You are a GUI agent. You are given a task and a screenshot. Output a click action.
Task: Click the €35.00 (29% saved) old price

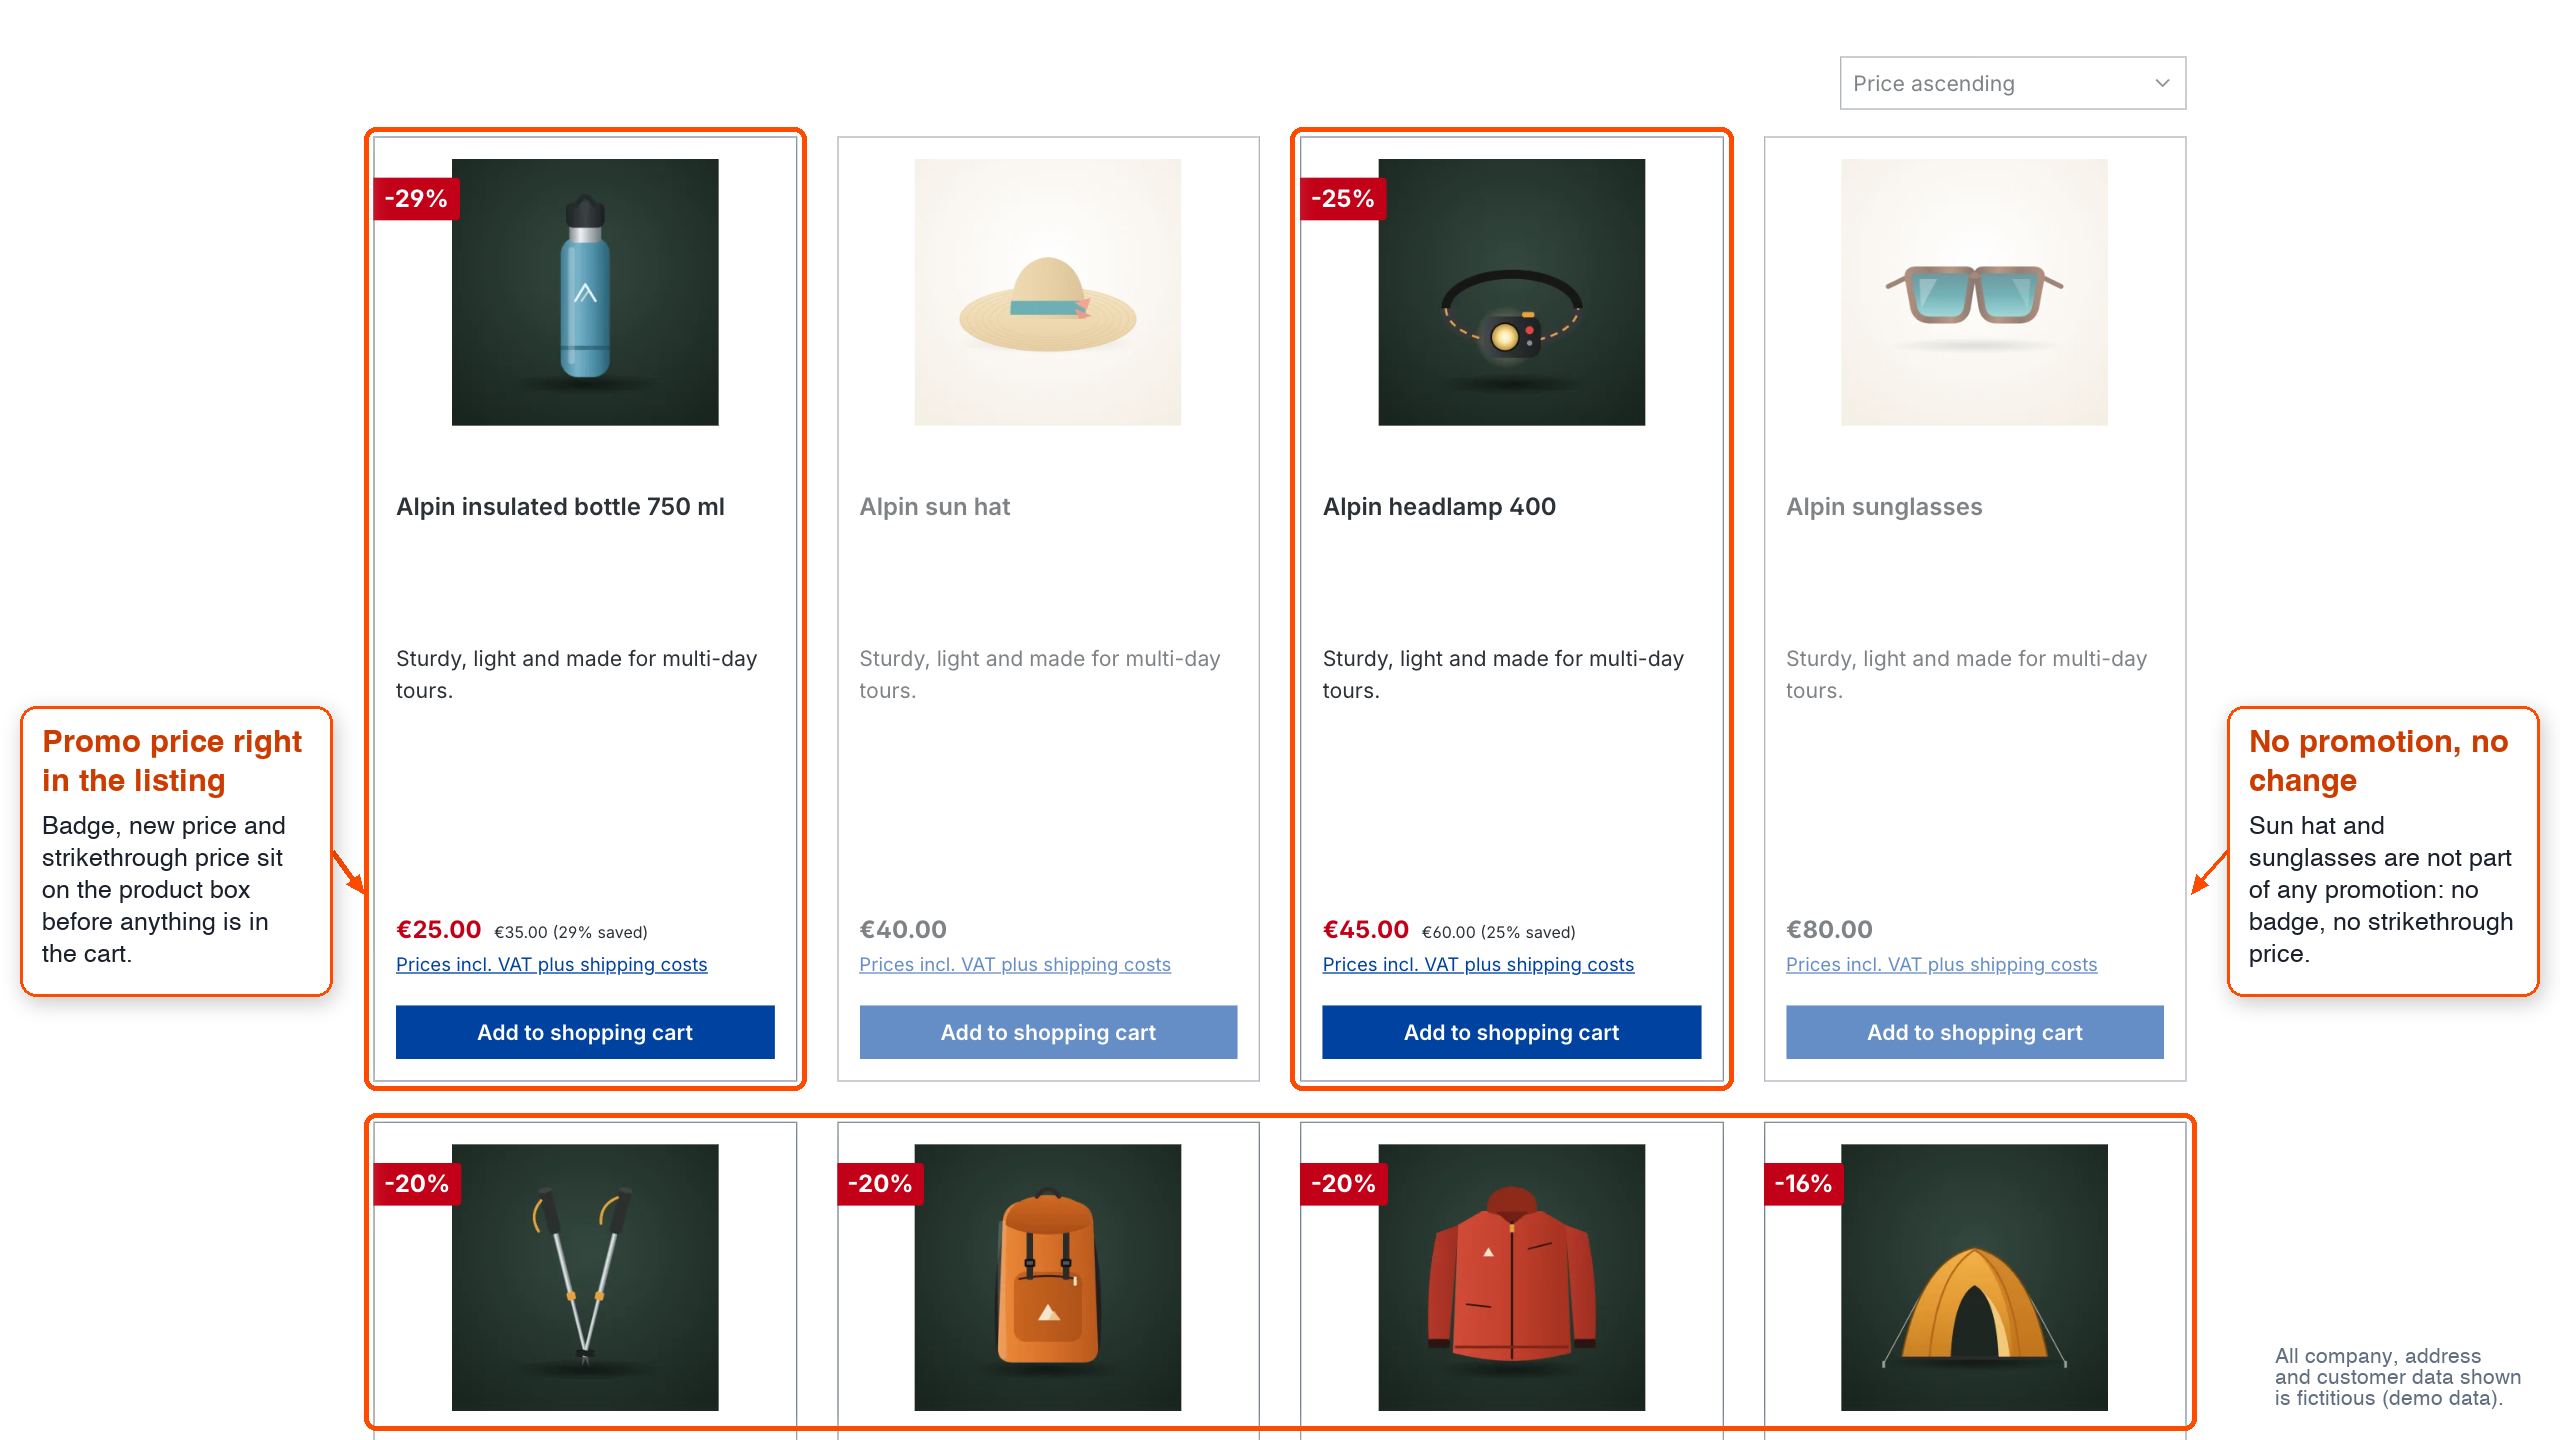(571, 932)
